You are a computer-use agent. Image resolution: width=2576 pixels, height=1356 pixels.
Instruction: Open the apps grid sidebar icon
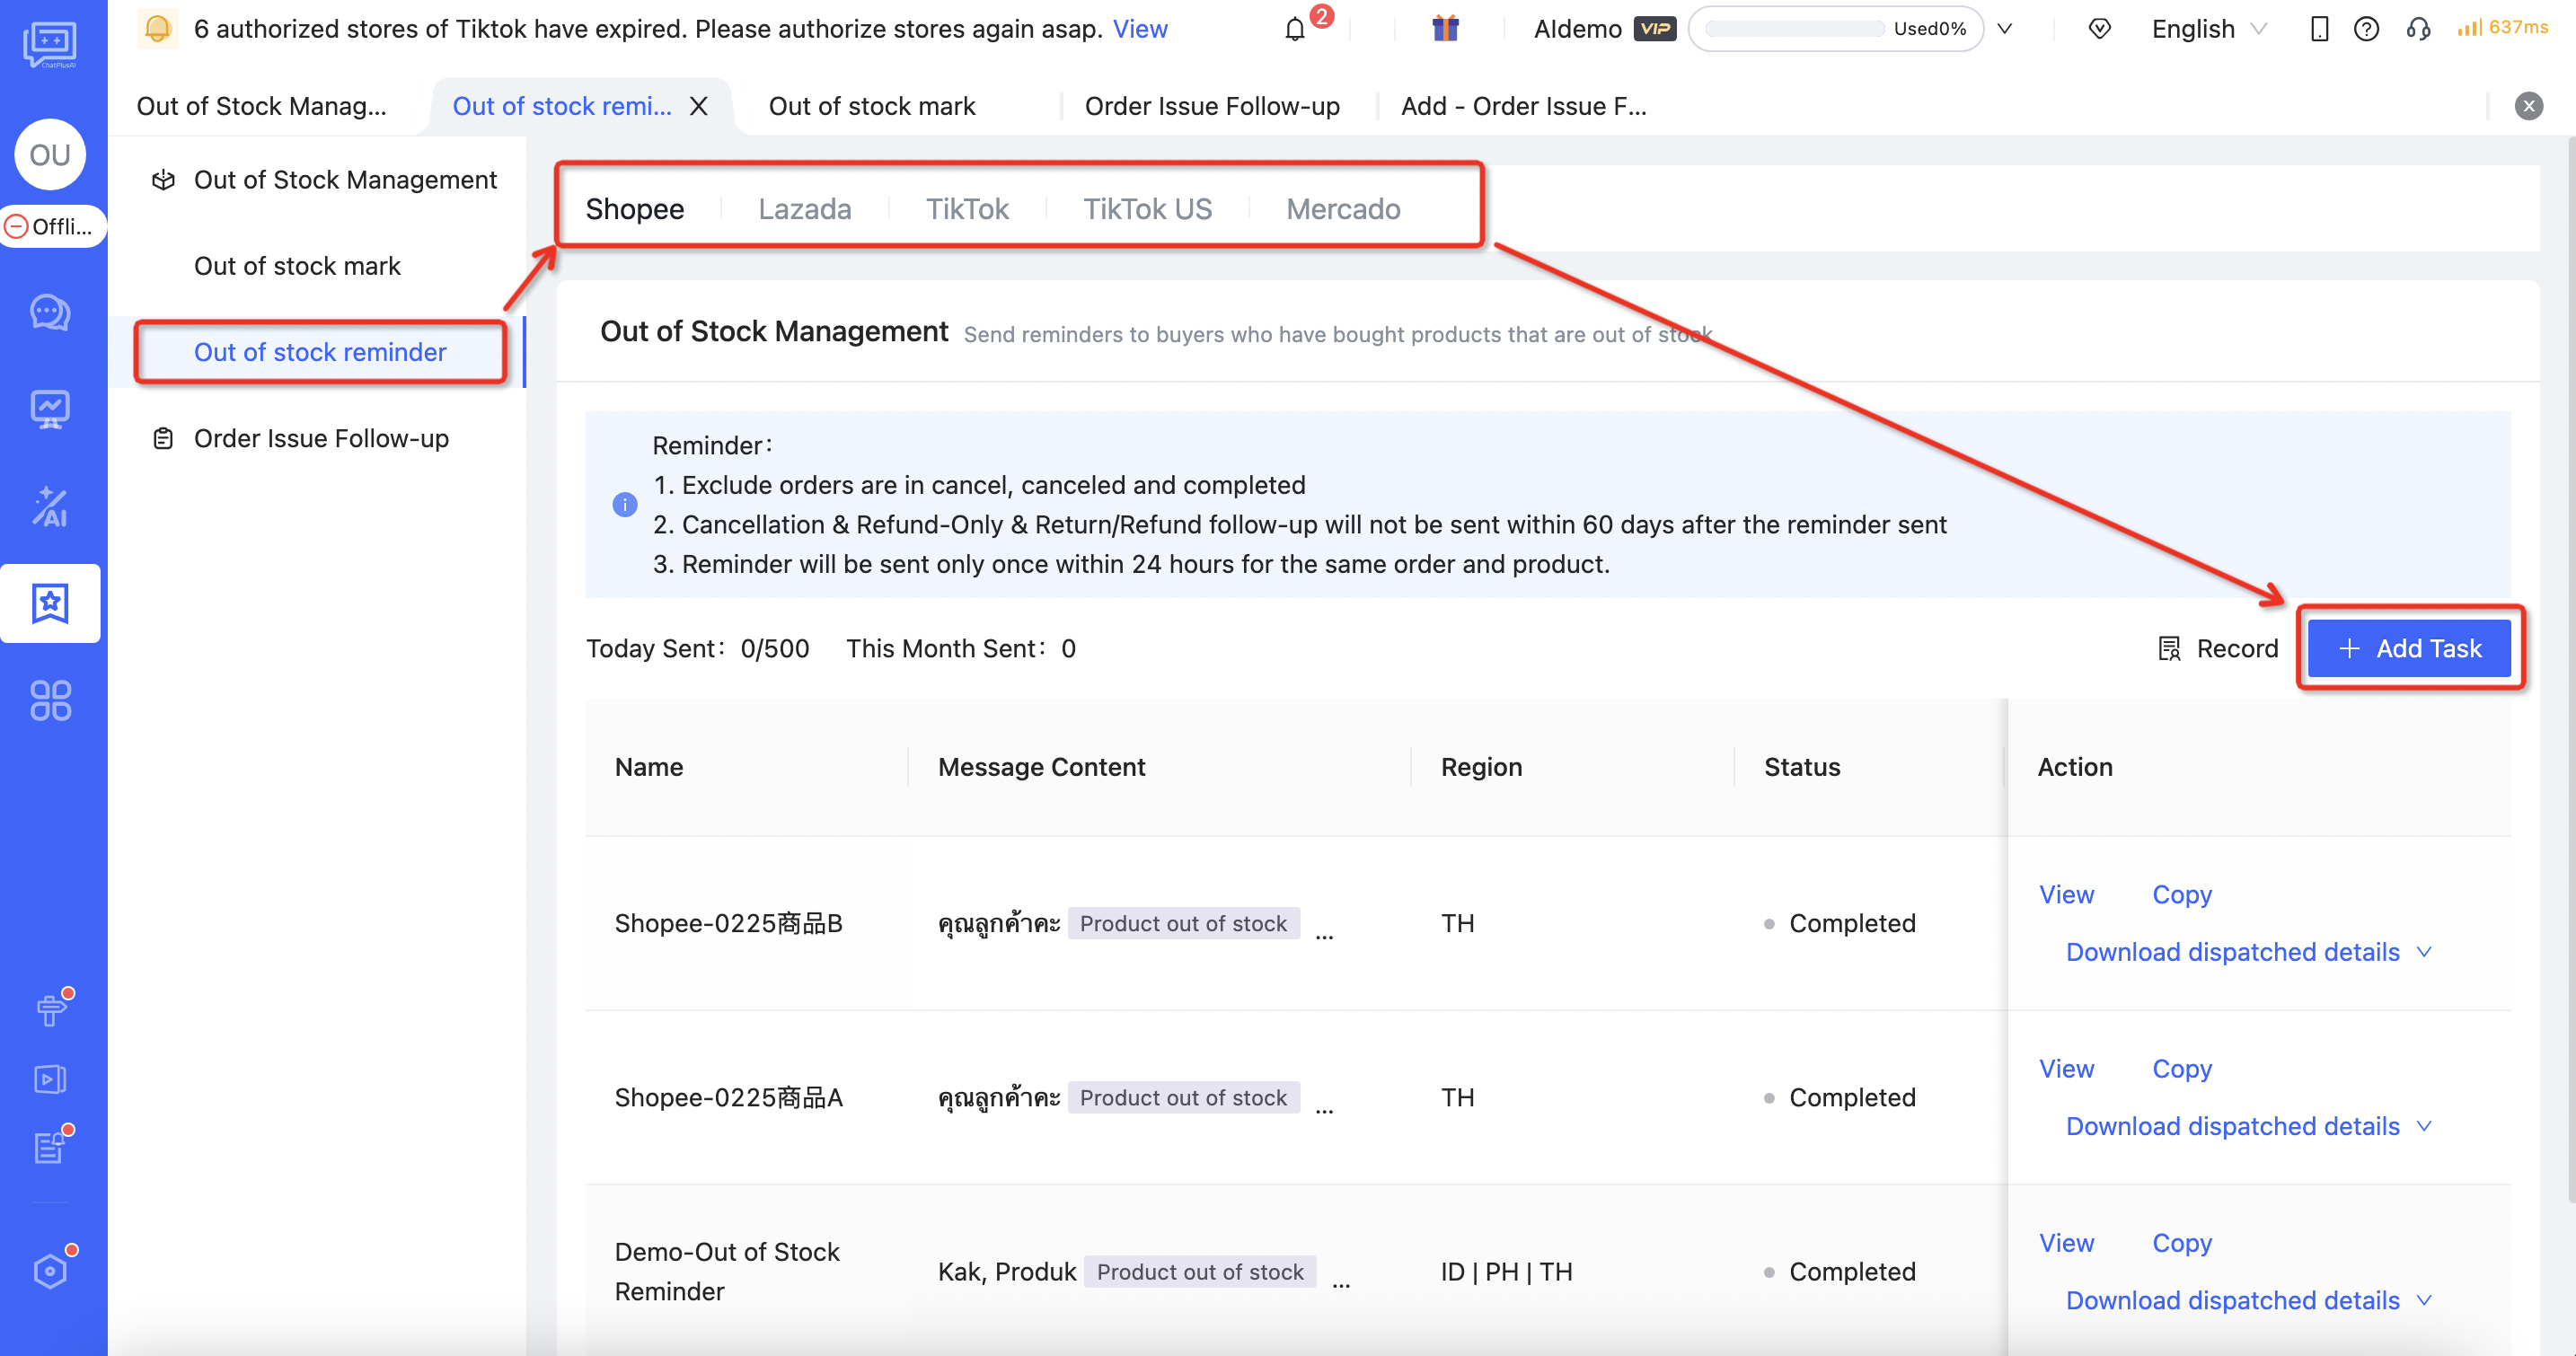pyautogui.click(x=50, y=700)
